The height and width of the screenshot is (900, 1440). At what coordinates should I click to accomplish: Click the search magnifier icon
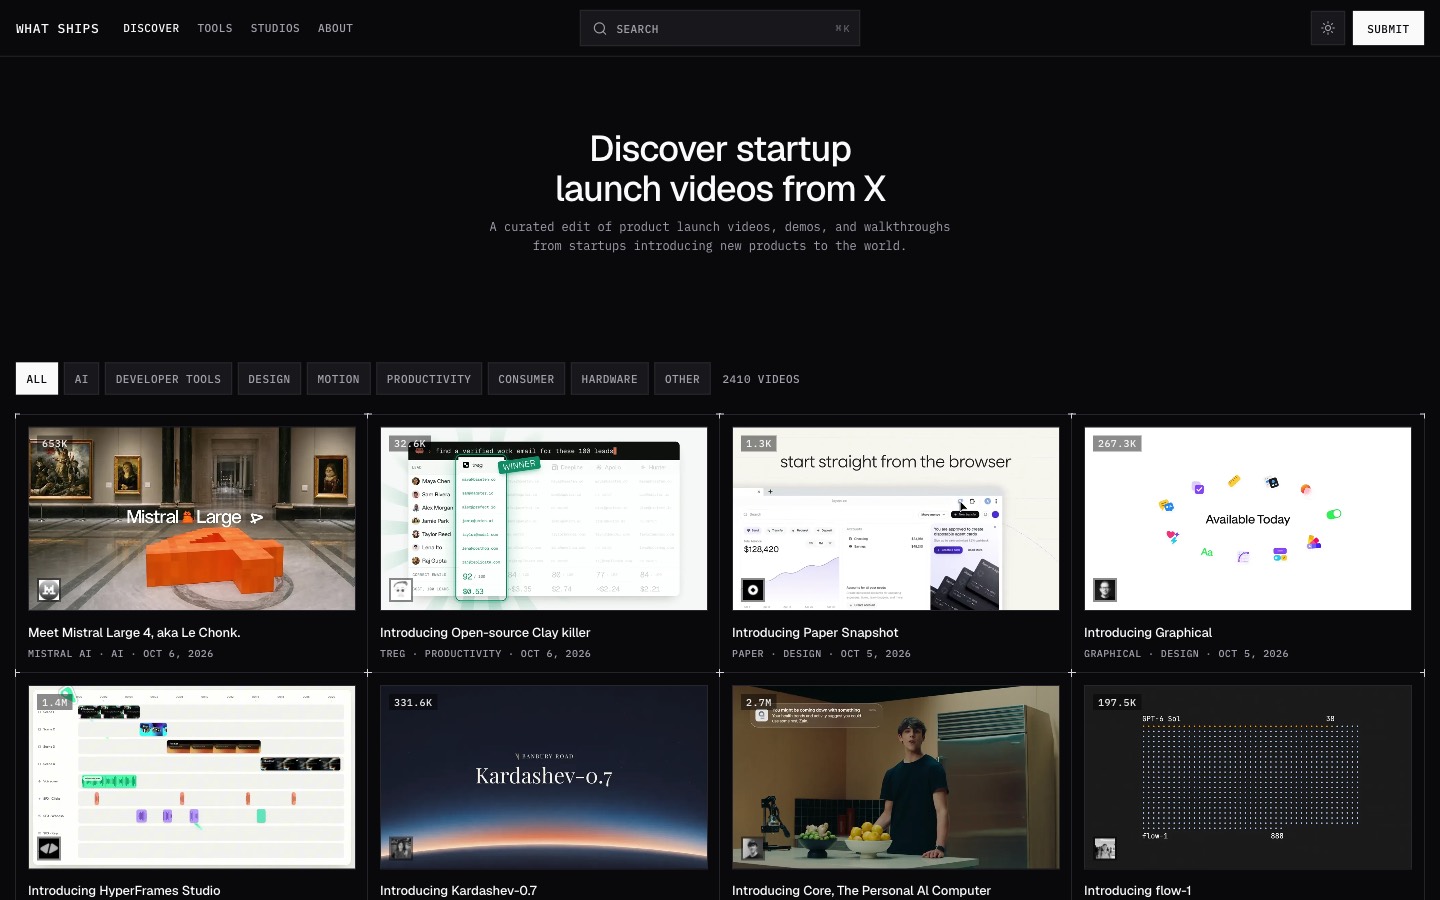[600, 29]
